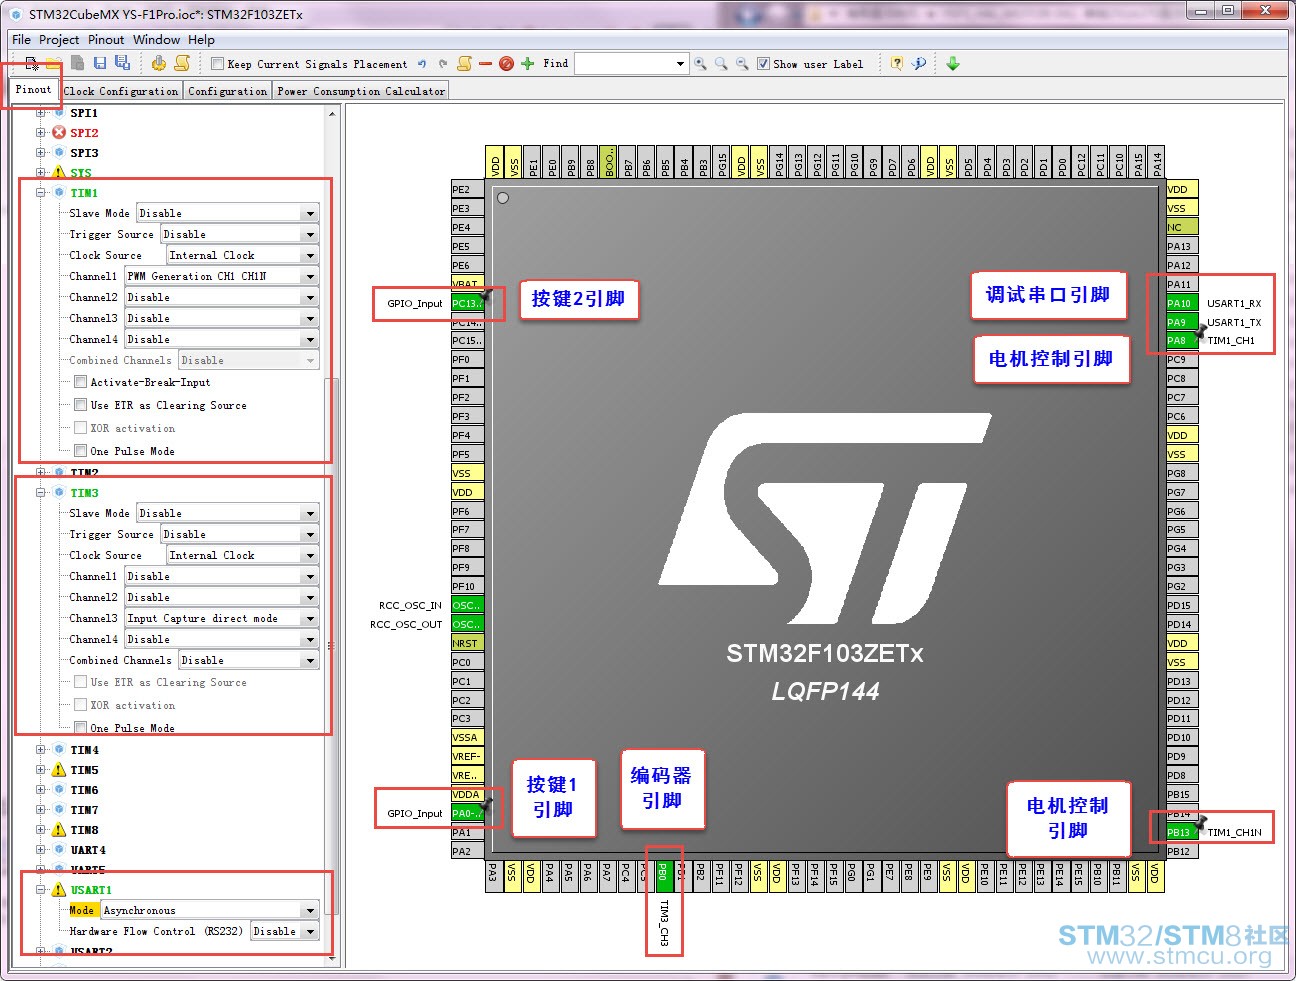1296x981 pixels.
Task: Click the green plus expand icon
Action: tap(528, 64)
